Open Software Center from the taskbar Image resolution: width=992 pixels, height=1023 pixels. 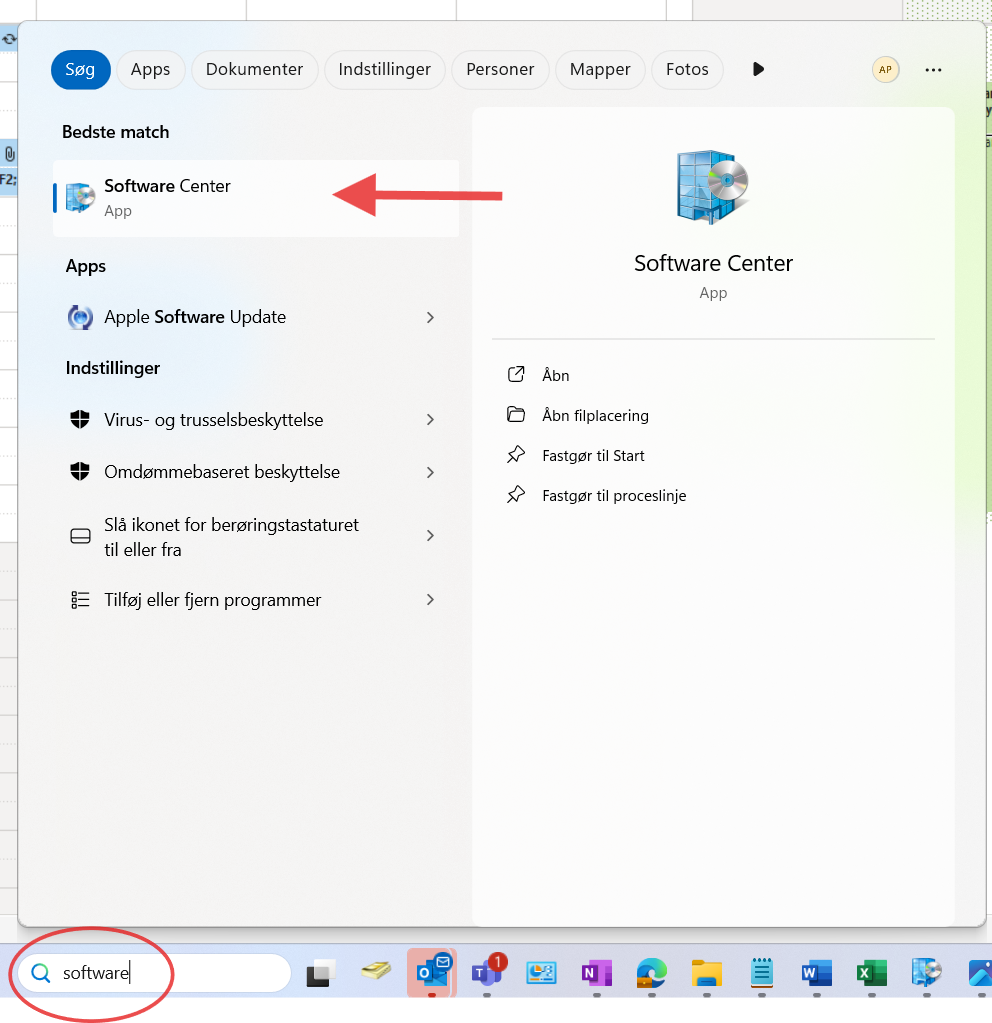[927, 973]
